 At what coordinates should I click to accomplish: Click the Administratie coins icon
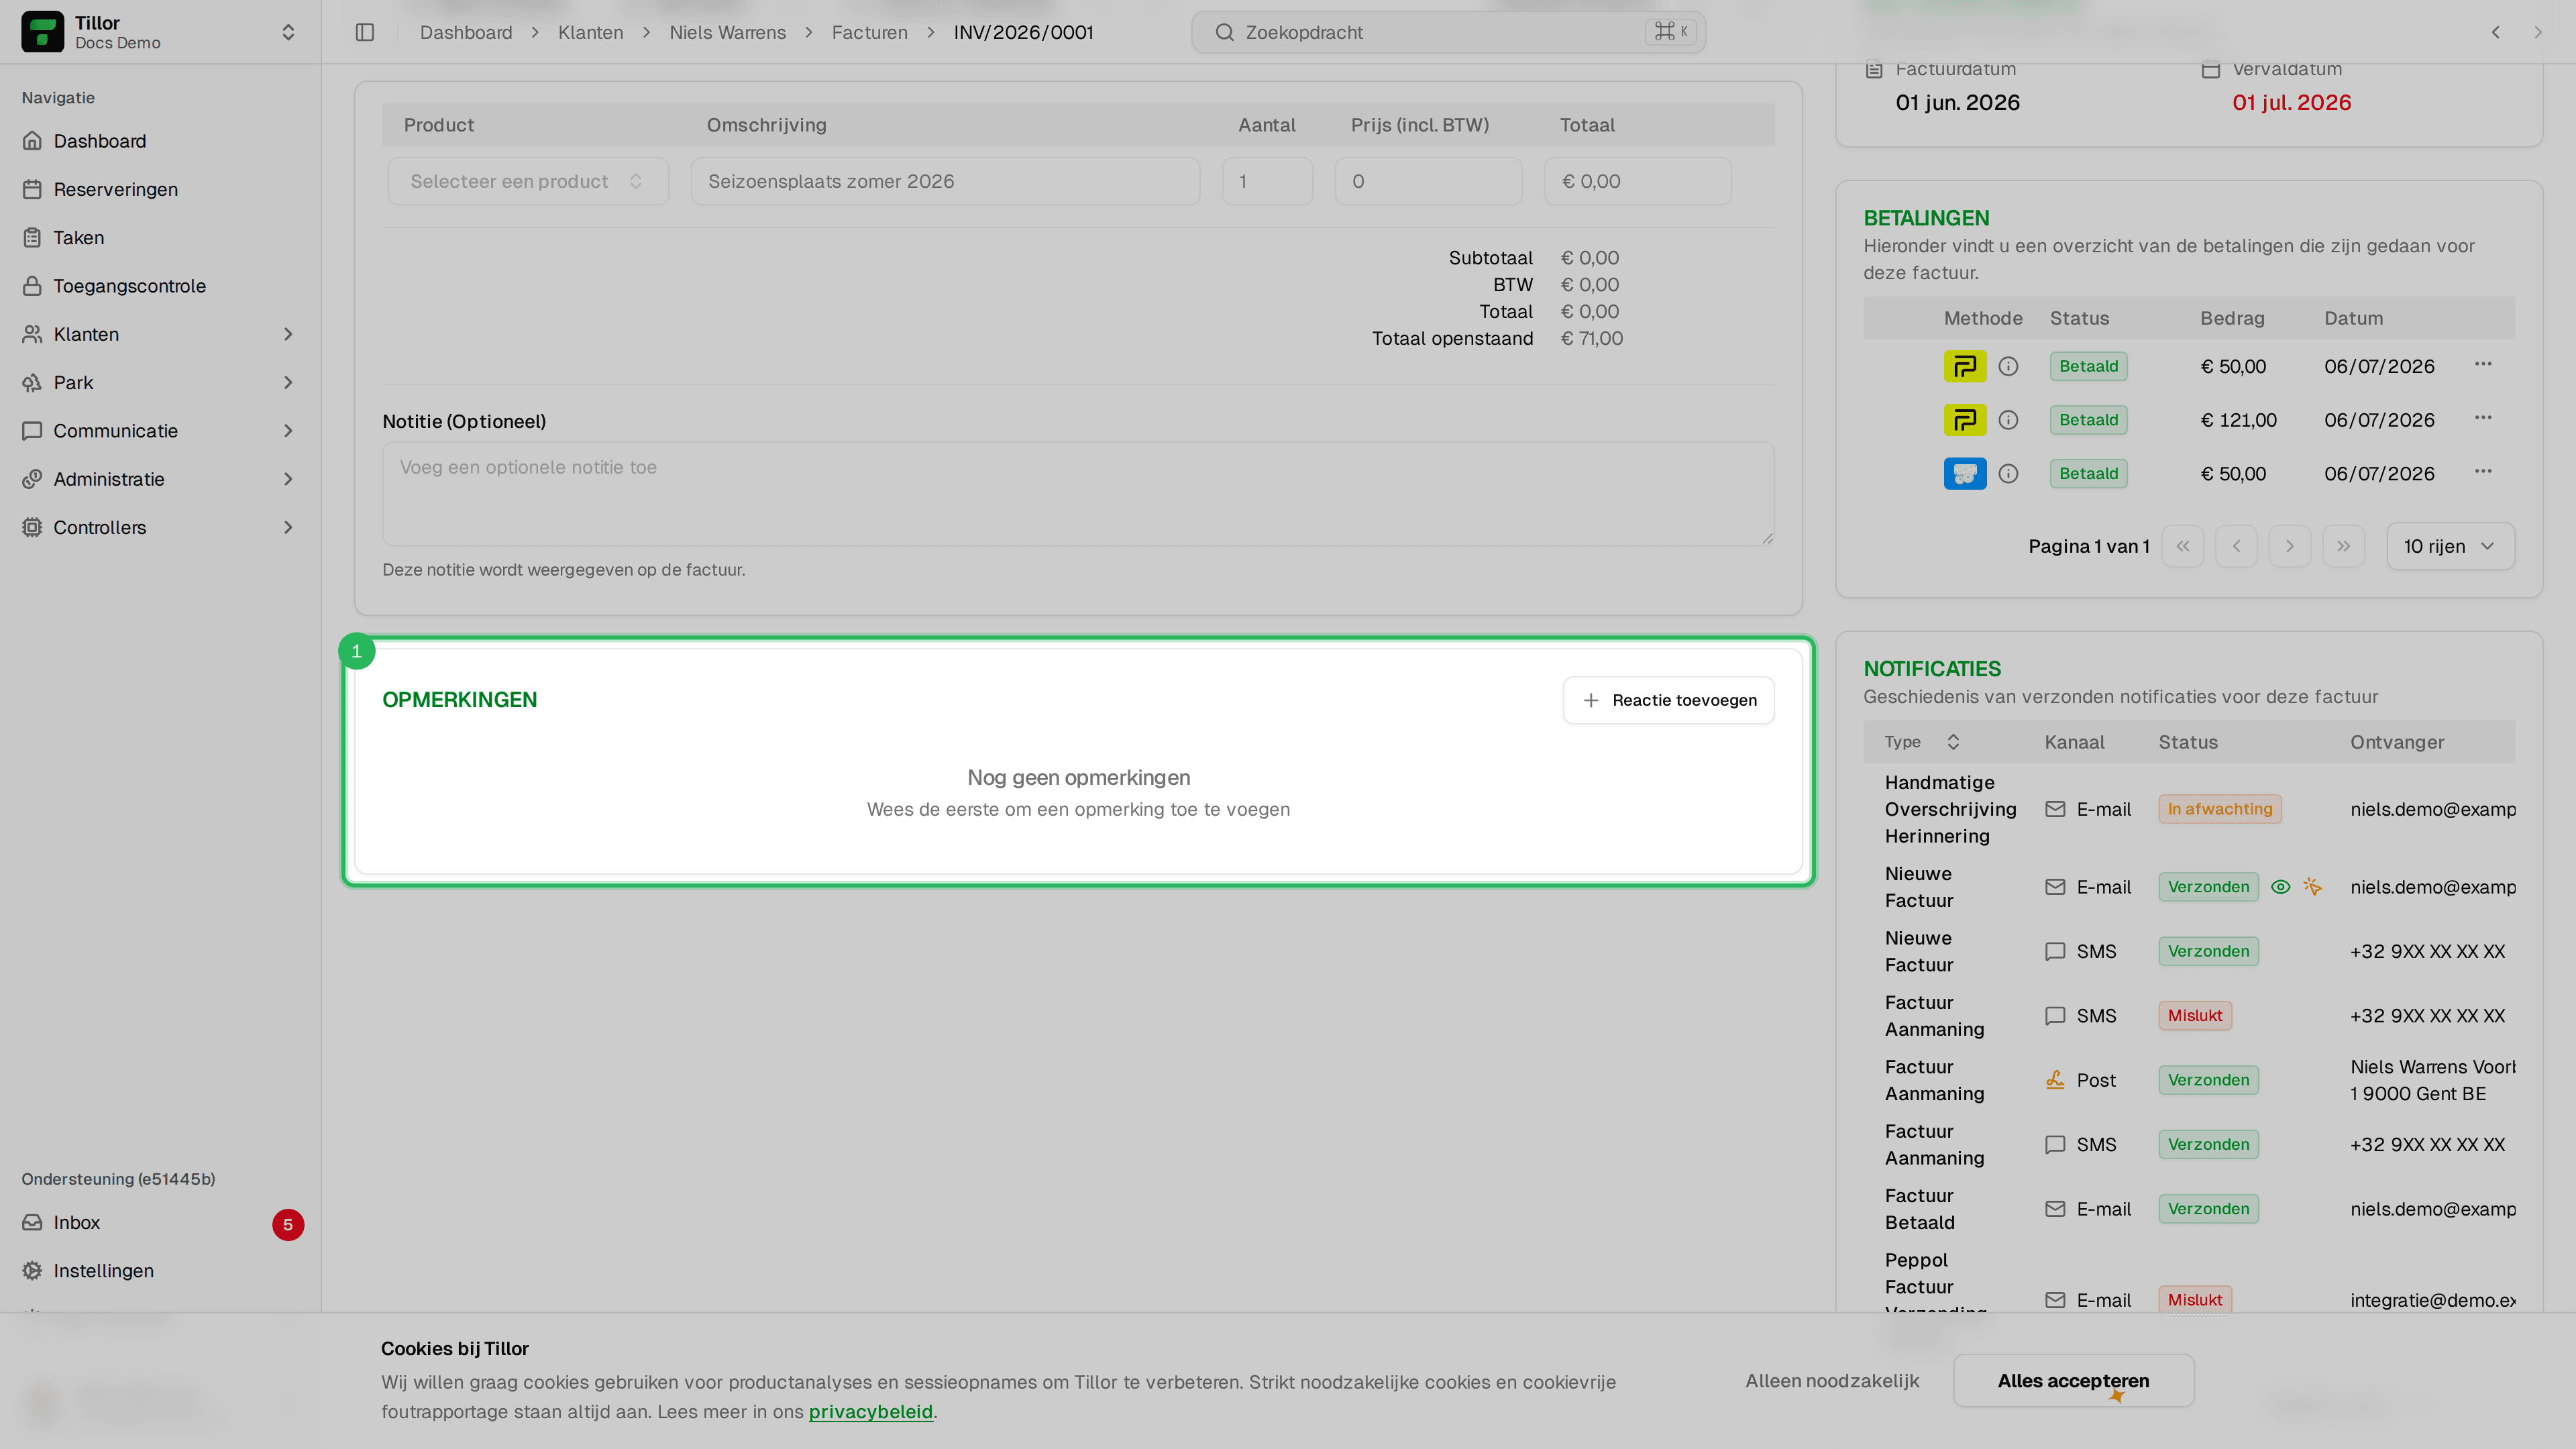pyautogui.click(x=32, y=479)
